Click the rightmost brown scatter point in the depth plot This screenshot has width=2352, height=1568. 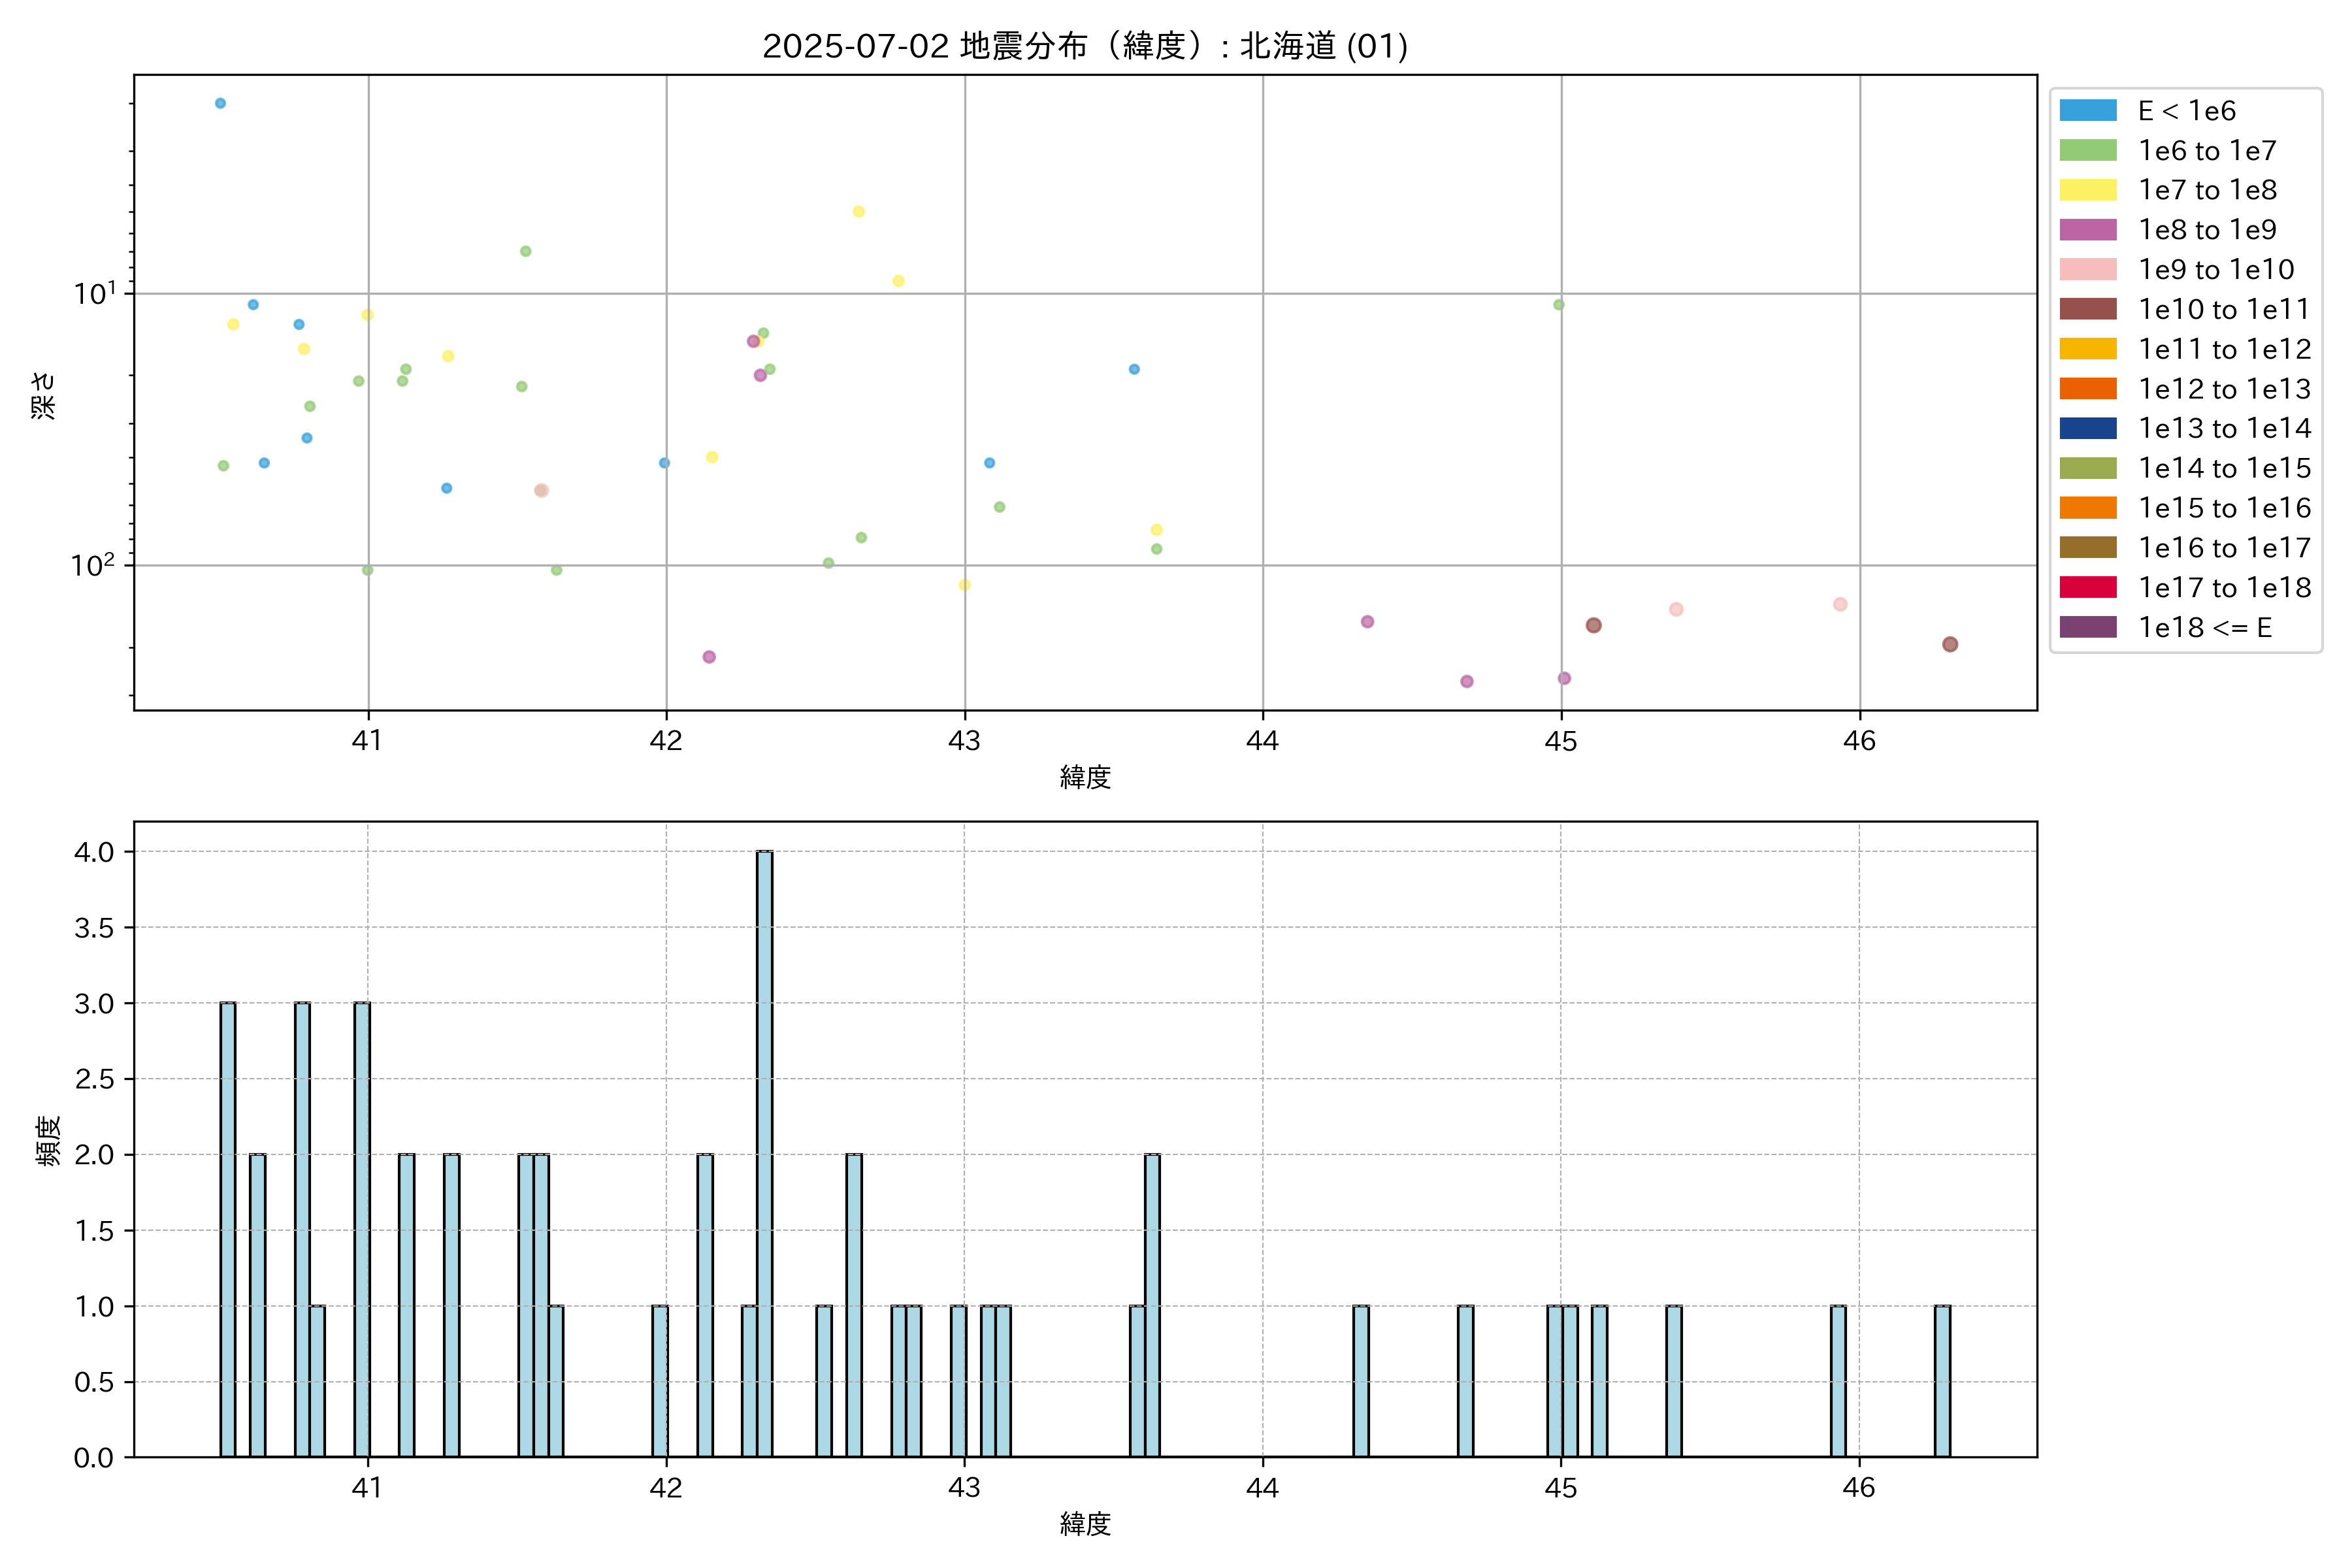tap(1950, 644)
